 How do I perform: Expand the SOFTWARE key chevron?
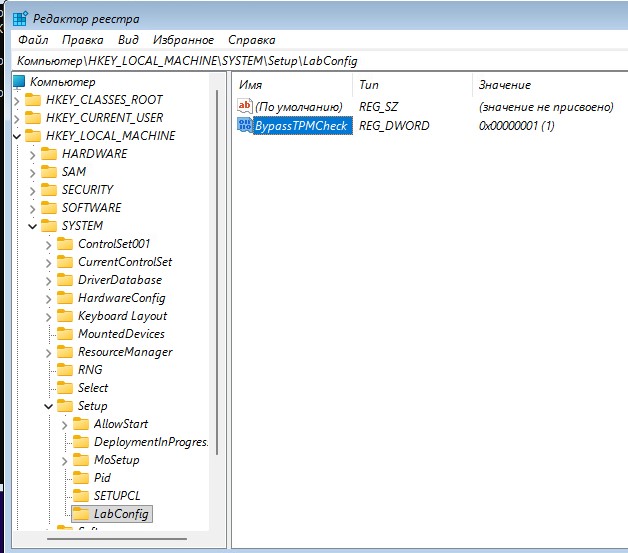click(32, 208)
